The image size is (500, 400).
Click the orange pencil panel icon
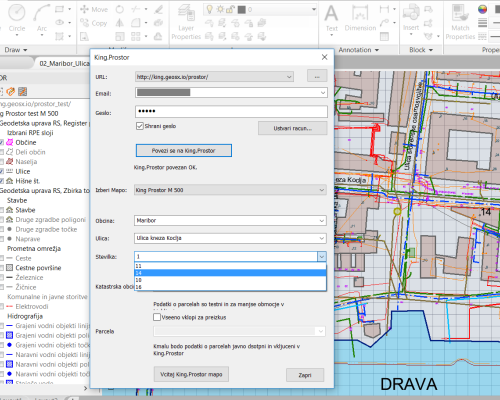tap(11, 91)
